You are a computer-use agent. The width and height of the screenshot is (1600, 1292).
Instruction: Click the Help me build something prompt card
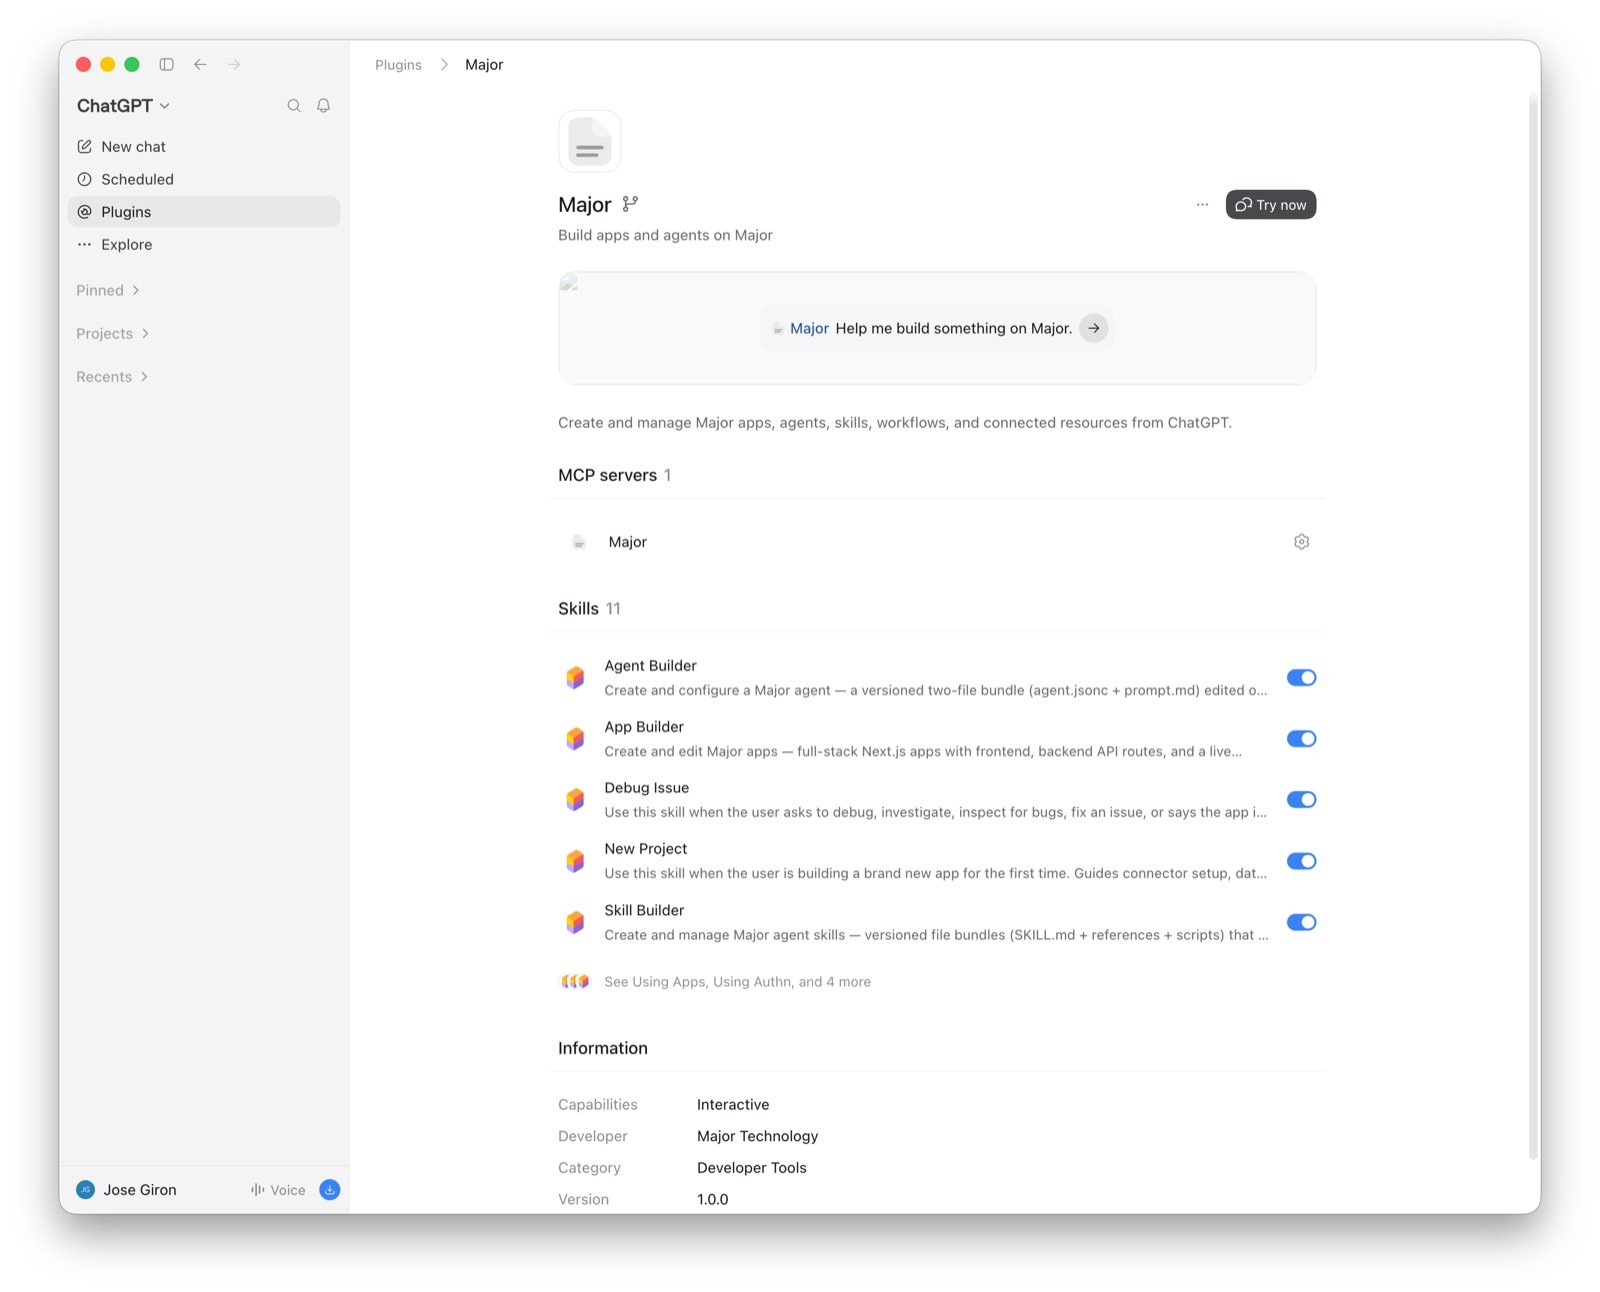pos(937,328)
